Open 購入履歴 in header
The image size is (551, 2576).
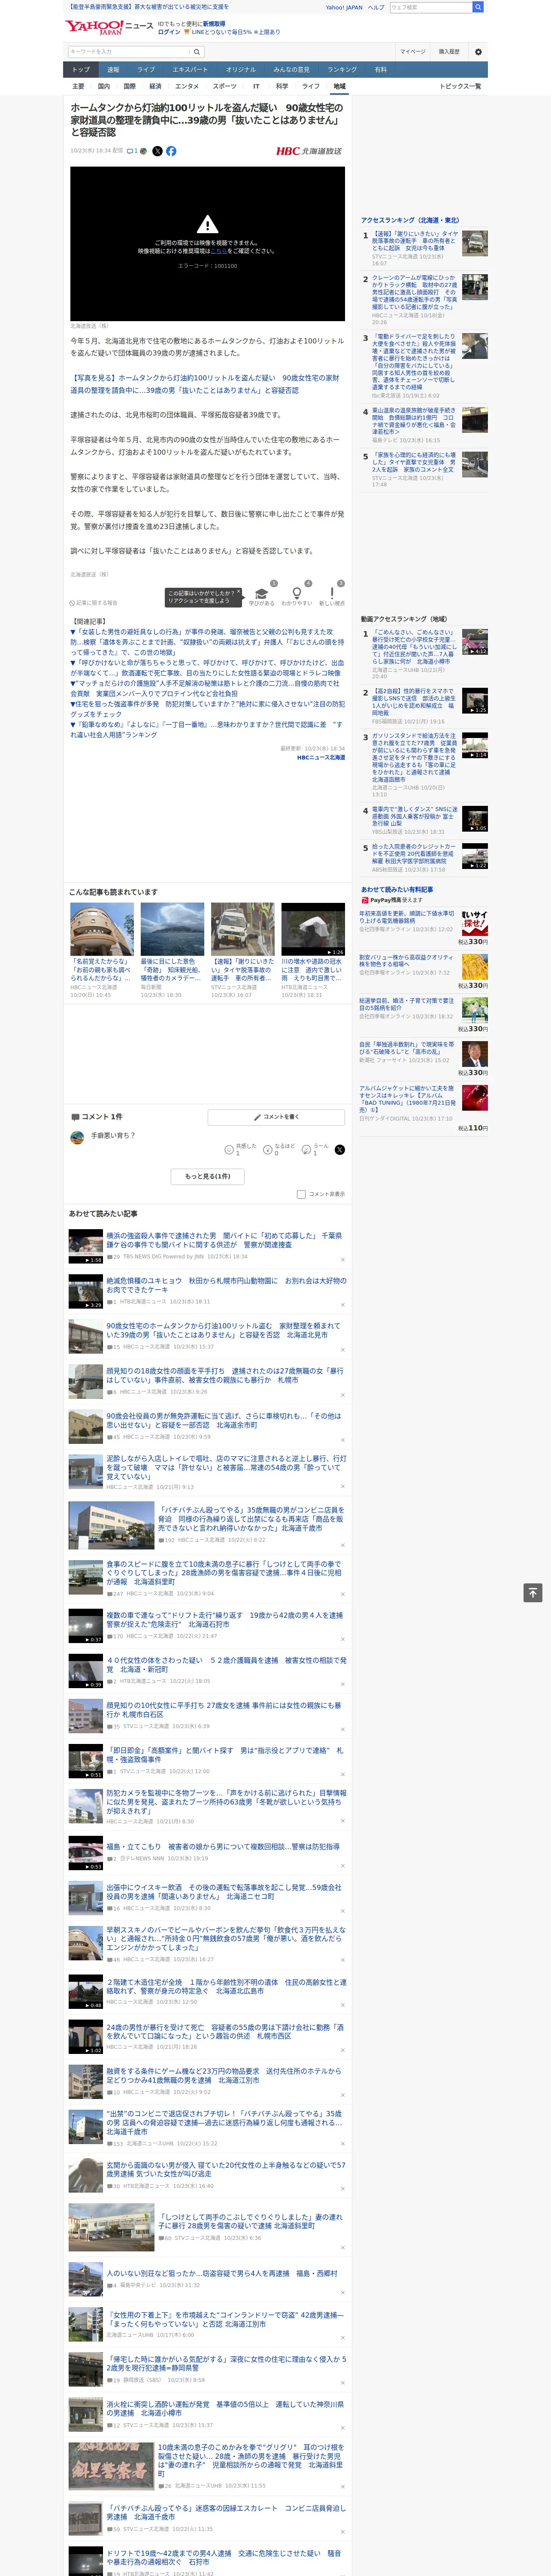(449, 51)
